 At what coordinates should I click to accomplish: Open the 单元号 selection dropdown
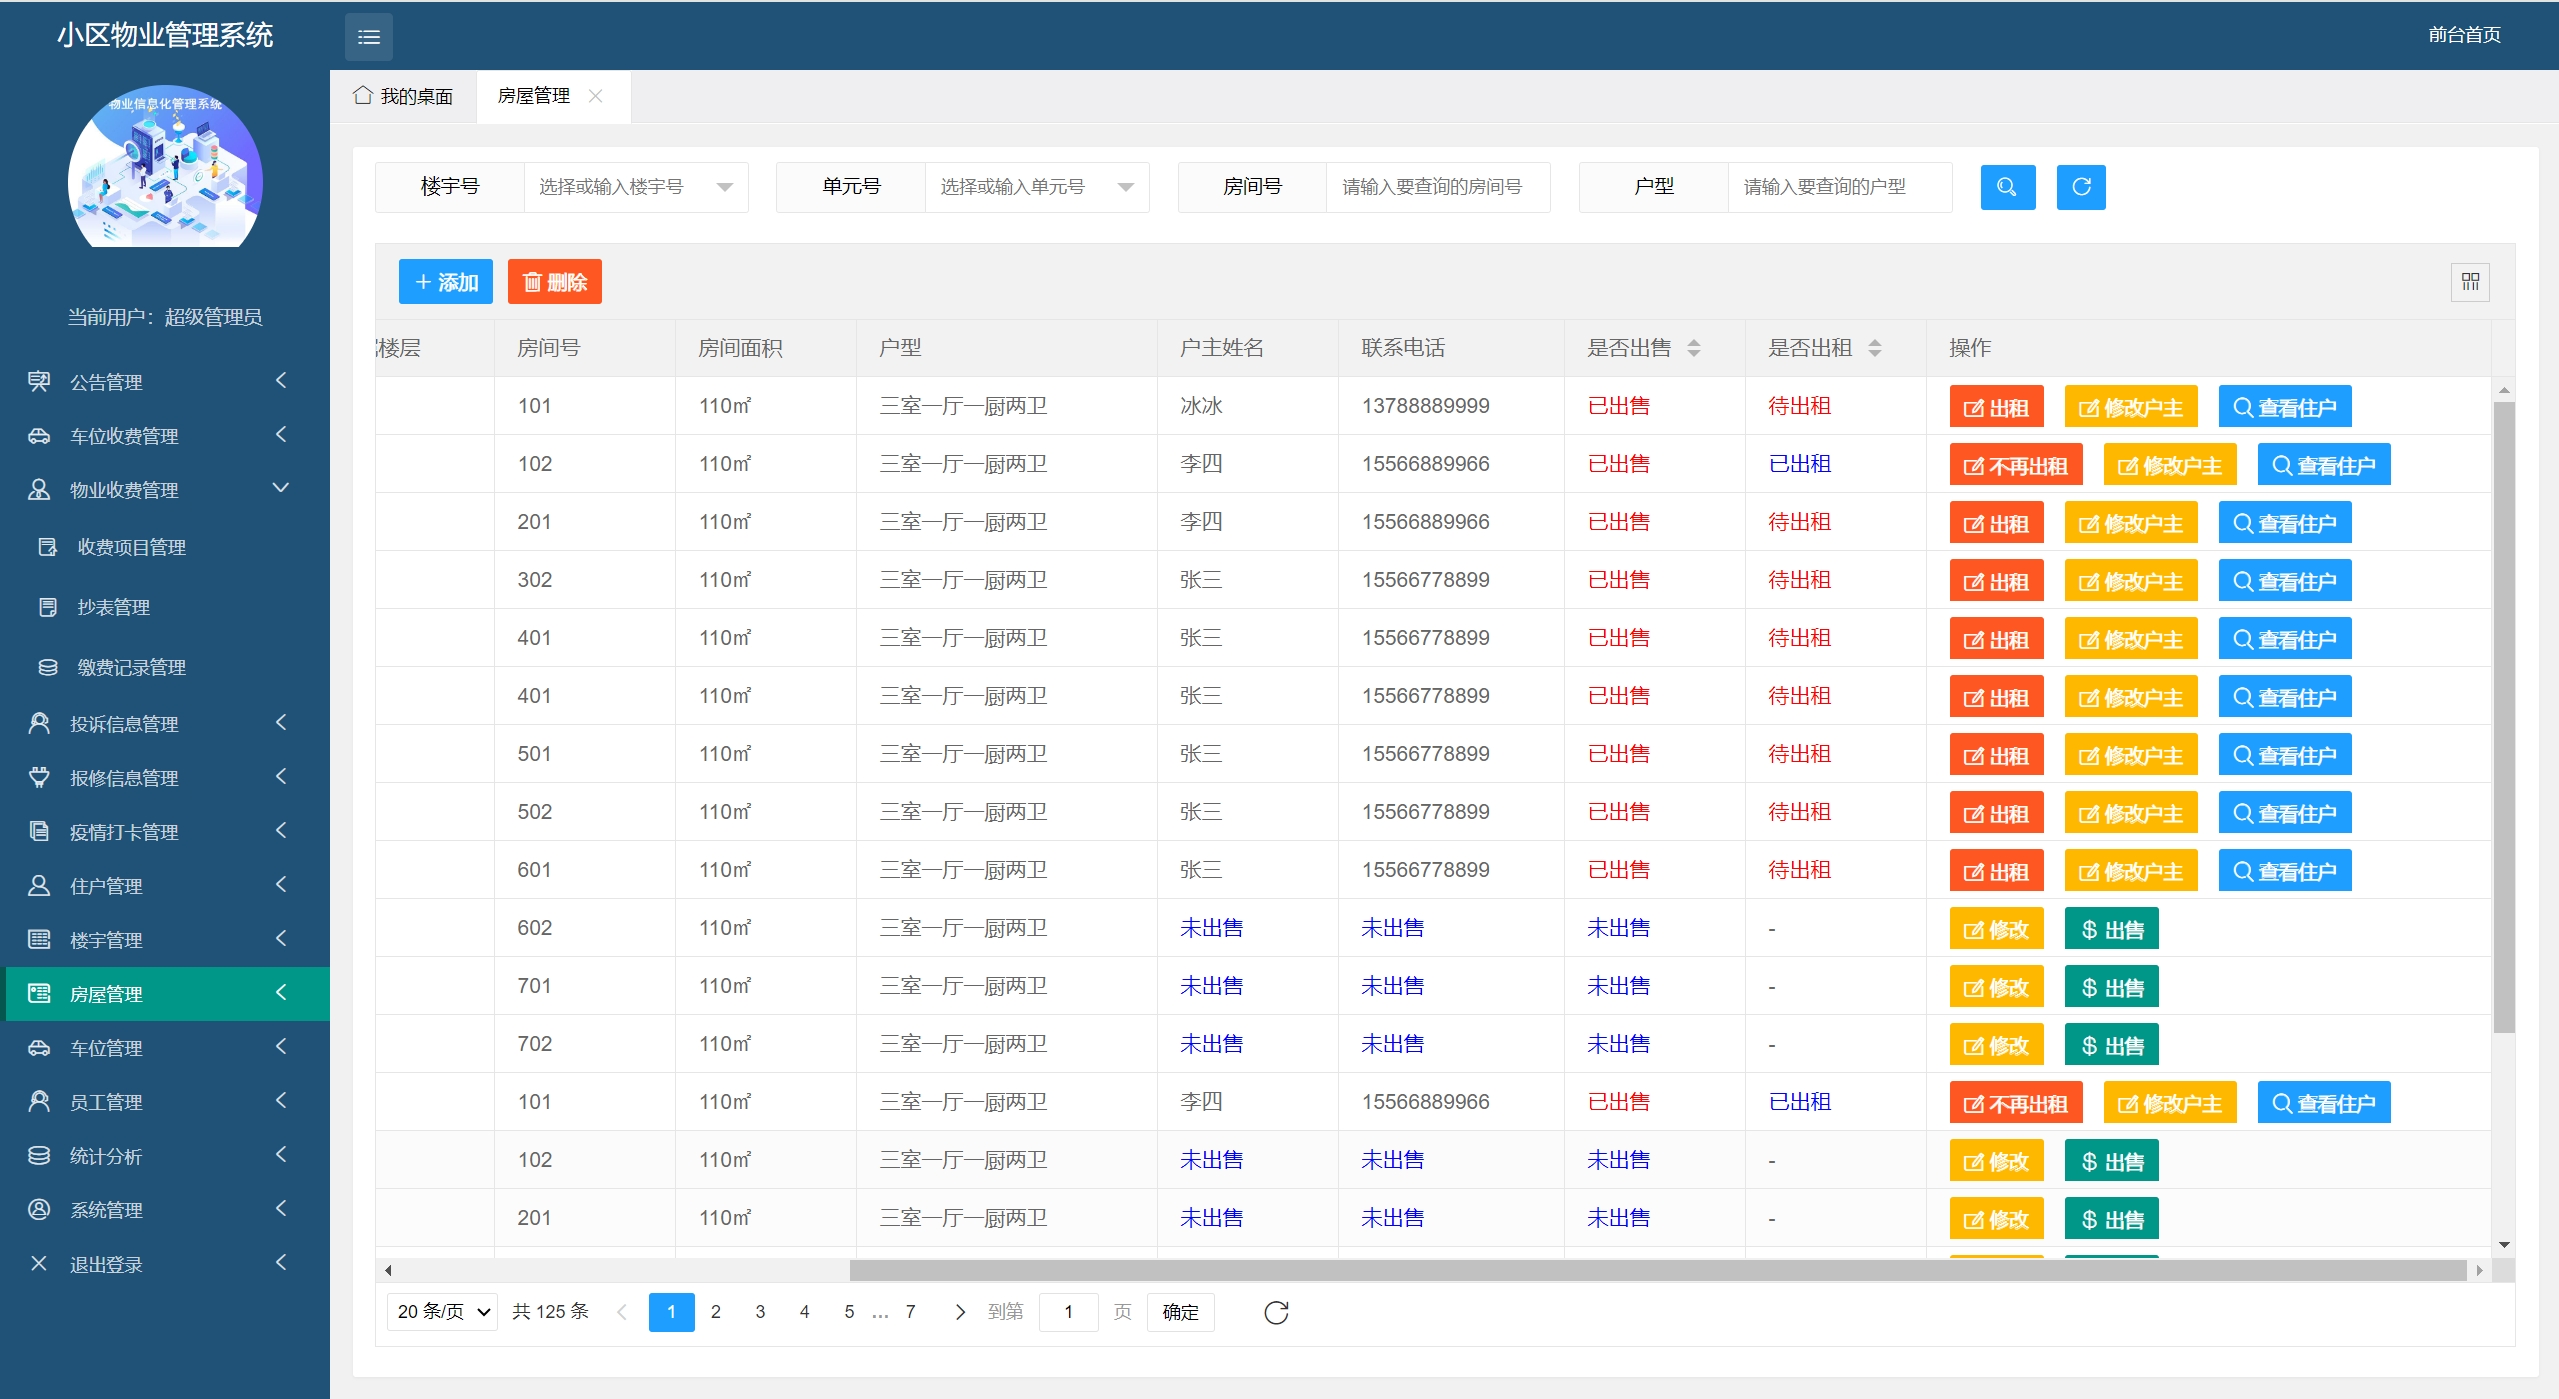1036,187
